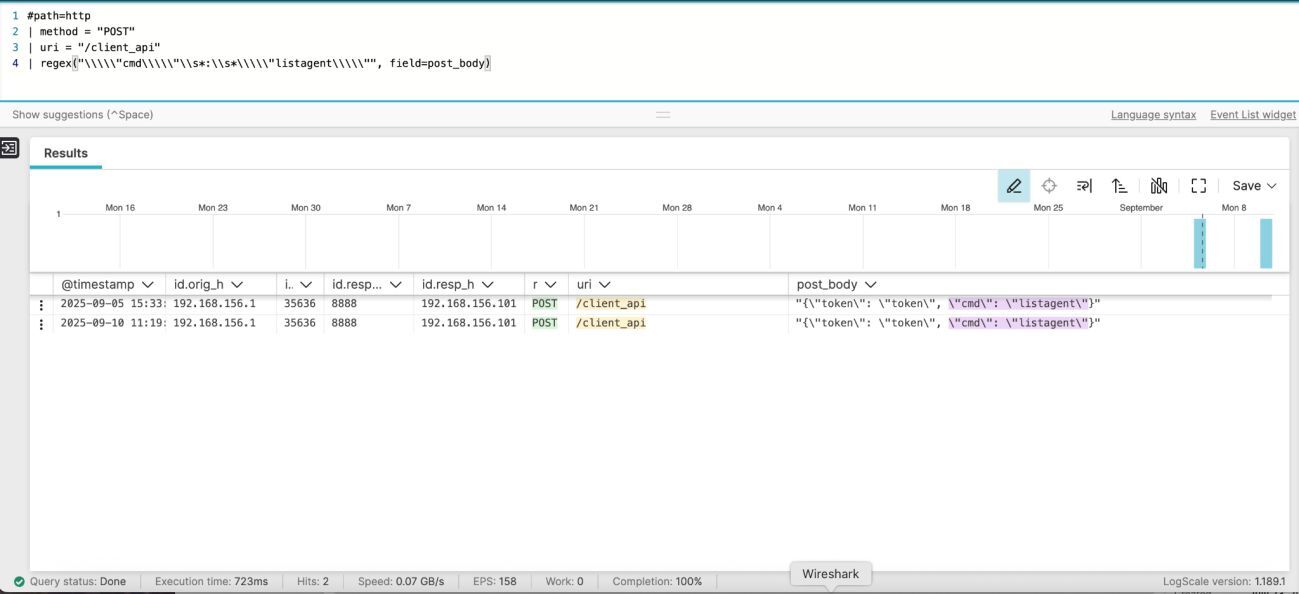Toggle the highlight pencil tool
Viewport: 1299px width, 594px height.
point(1014,186)
